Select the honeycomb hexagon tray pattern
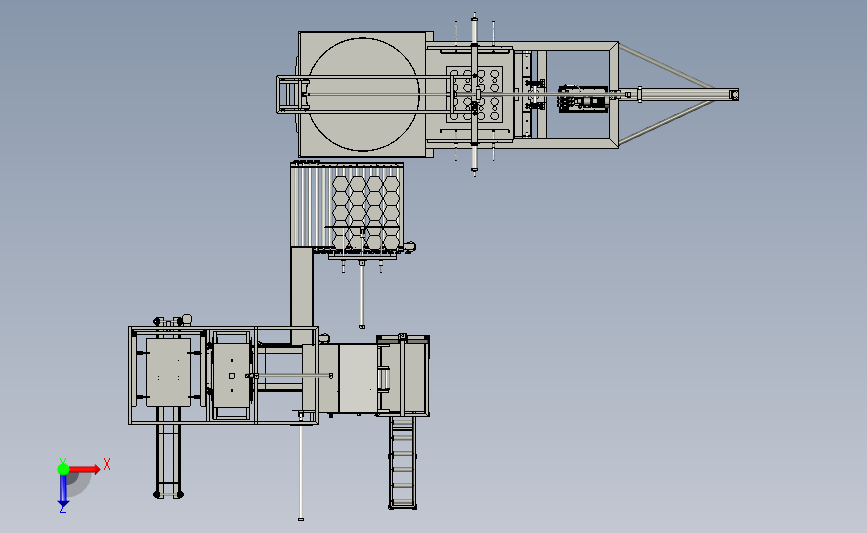 coord(366,212)
